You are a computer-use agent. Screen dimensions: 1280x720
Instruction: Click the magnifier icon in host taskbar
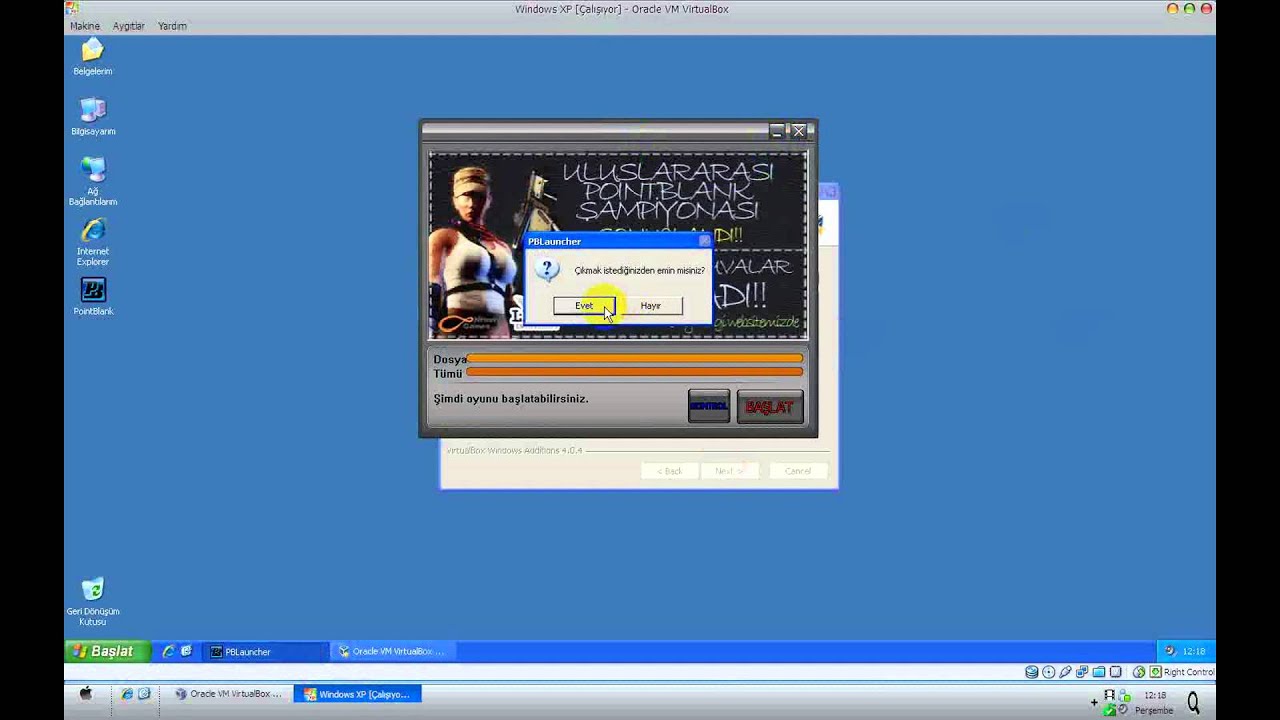(x=1192, y=704)
